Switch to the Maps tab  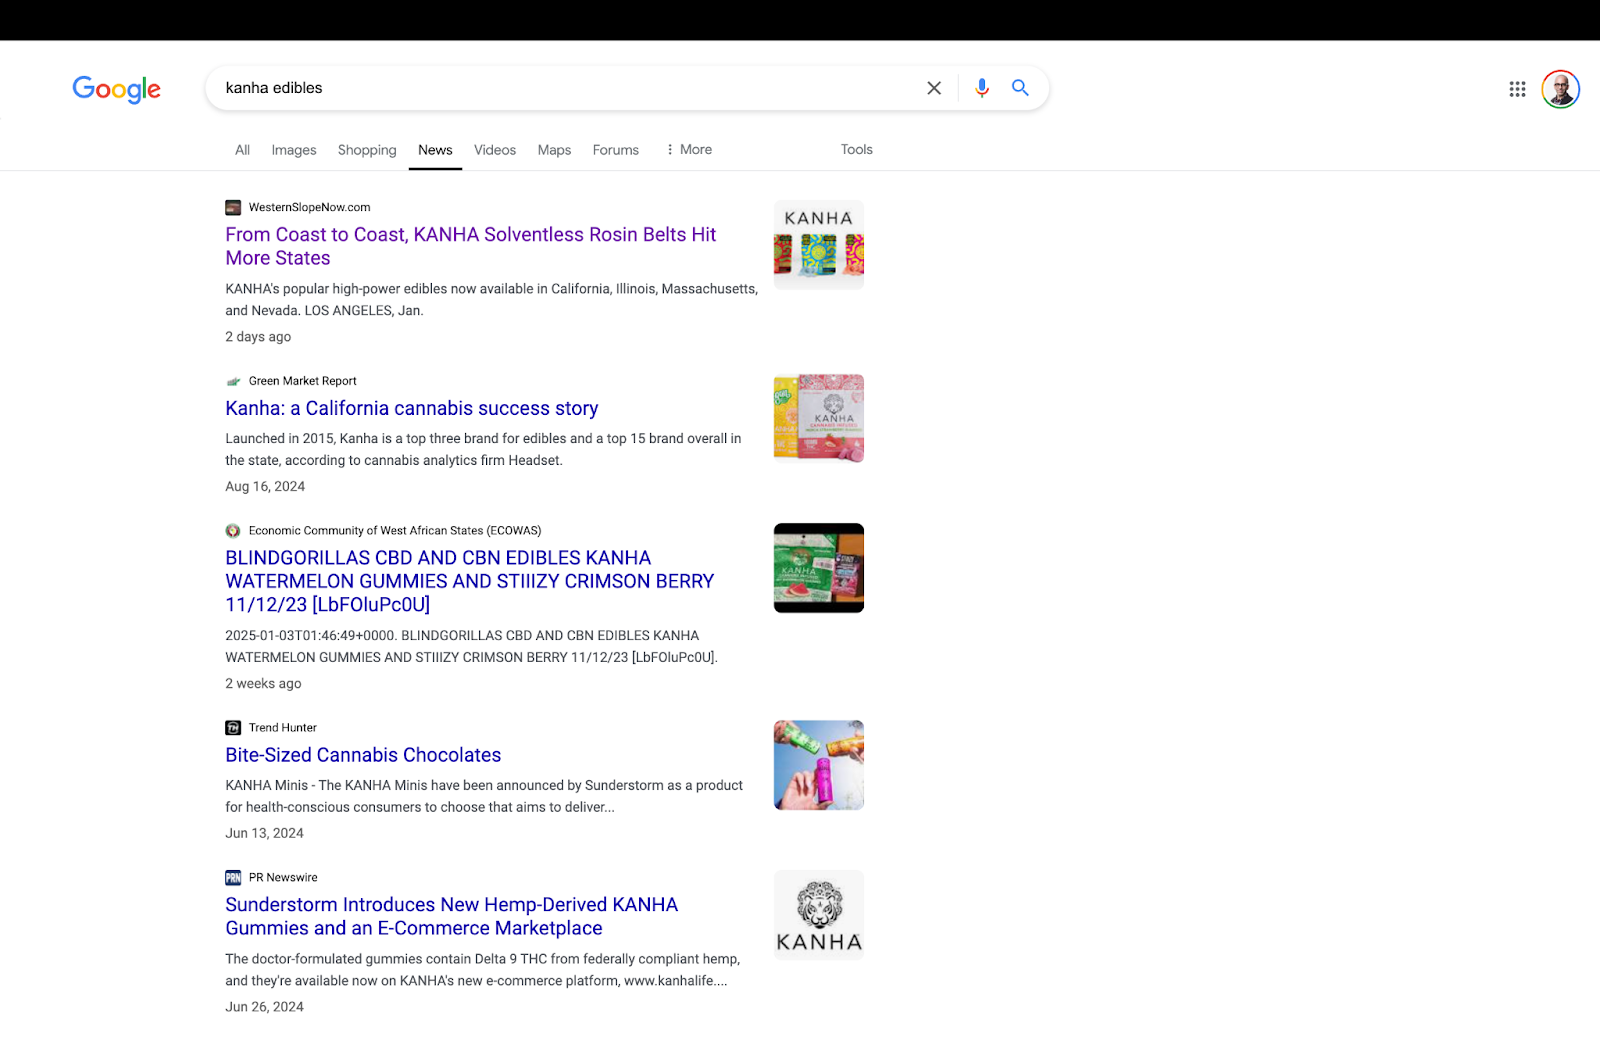(x=554, y=150)
